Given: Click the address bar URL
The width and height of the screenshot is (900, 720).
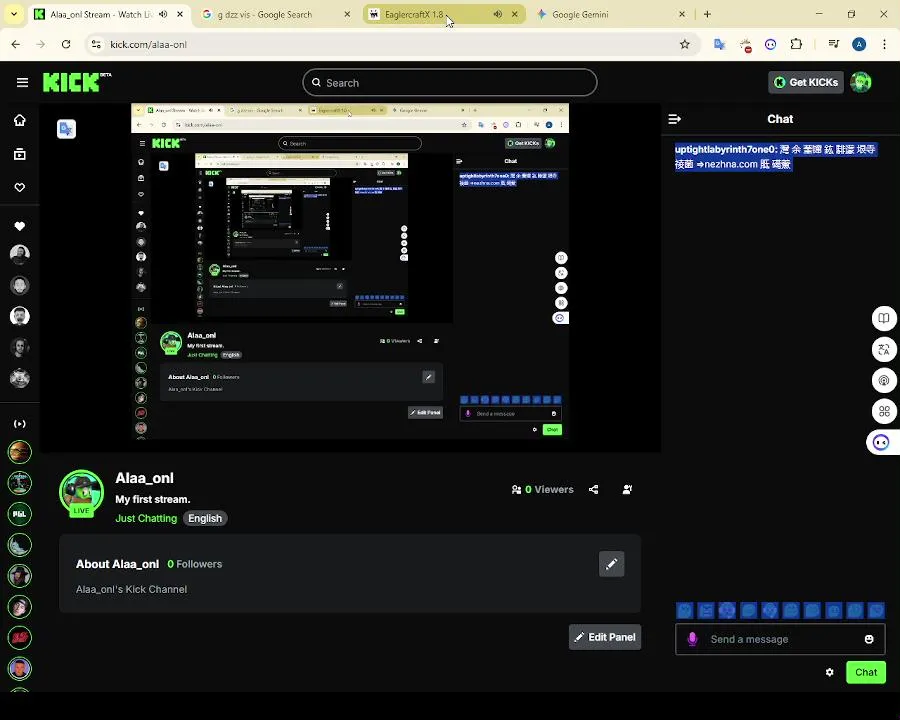Looking at the screenshot, I should click(x=149, y=44).
